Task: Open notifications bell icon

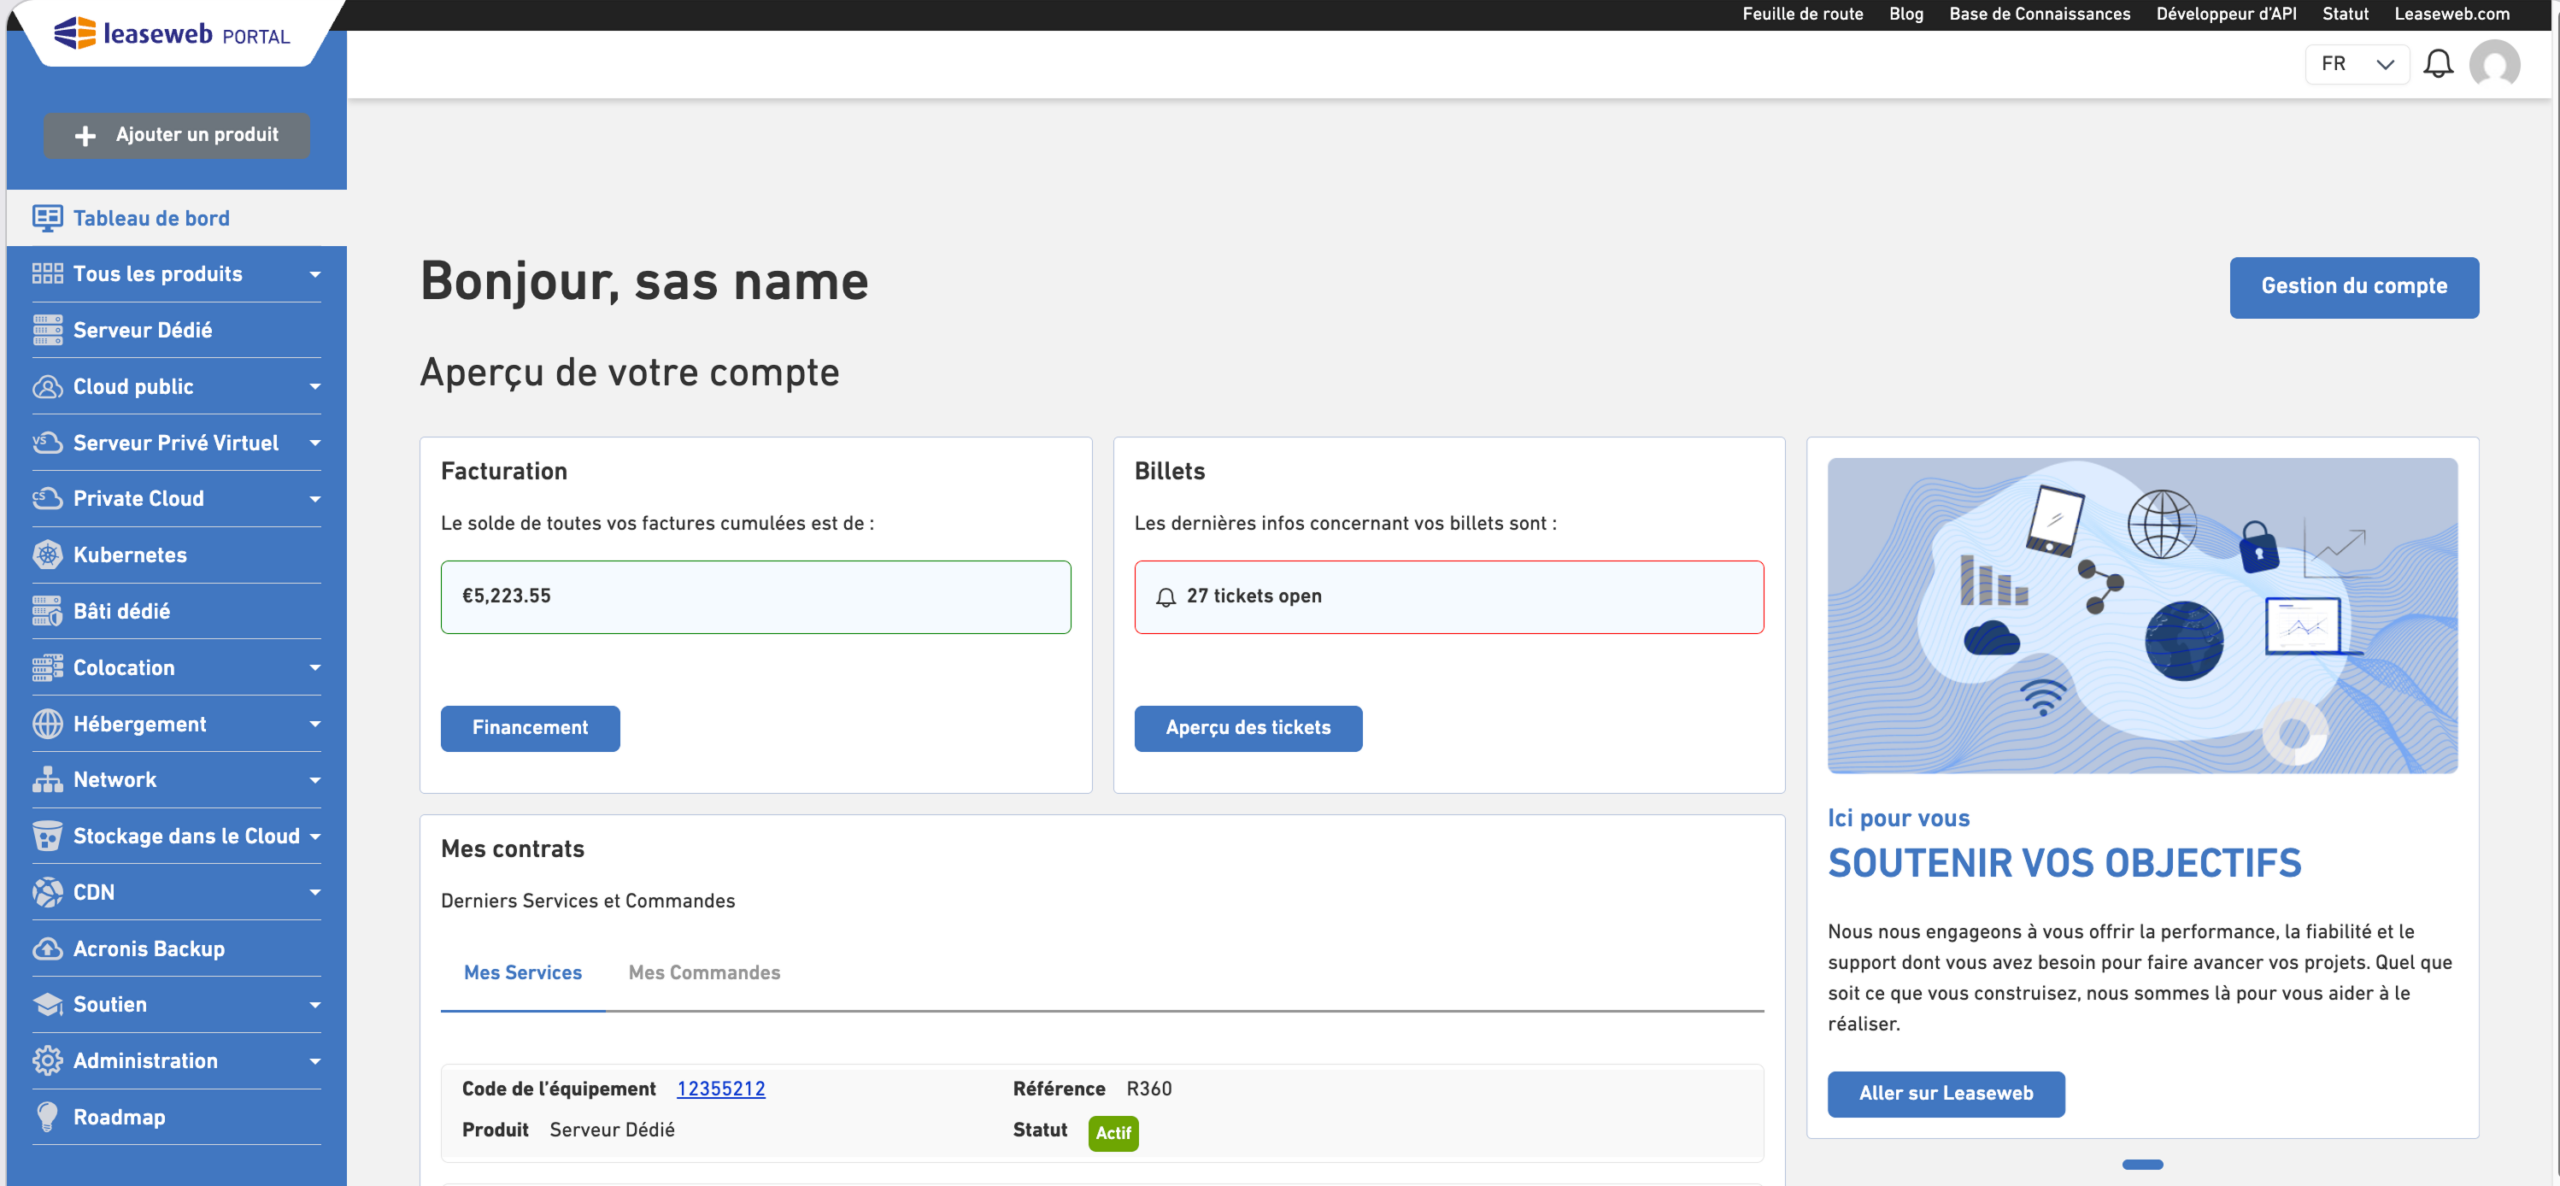Action: point(2438,64)
